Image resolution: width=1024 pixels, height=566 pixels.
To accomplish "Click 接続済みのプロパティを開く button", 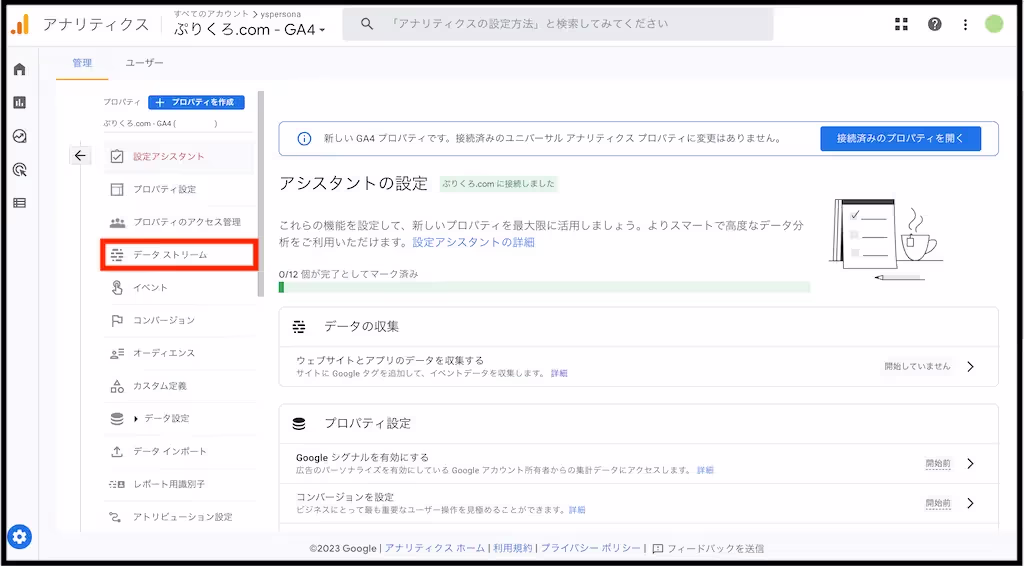I will pyautogui.click(x=901, y=138).
